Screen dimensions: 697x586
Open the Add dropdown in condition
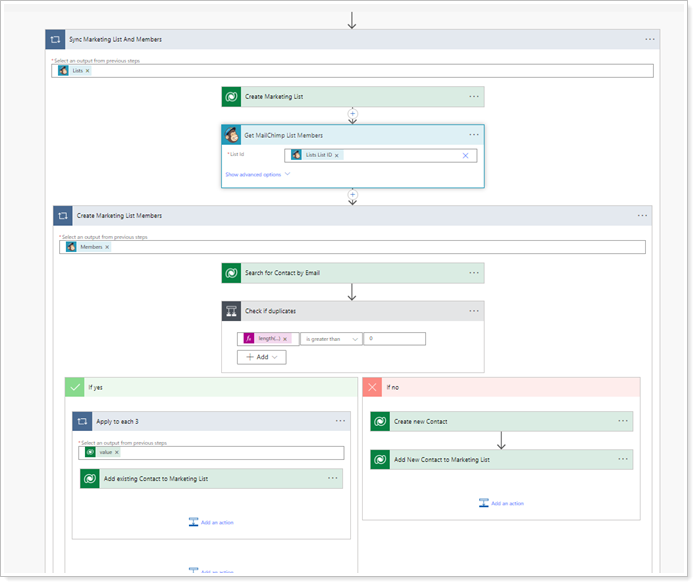click(261, 357)
